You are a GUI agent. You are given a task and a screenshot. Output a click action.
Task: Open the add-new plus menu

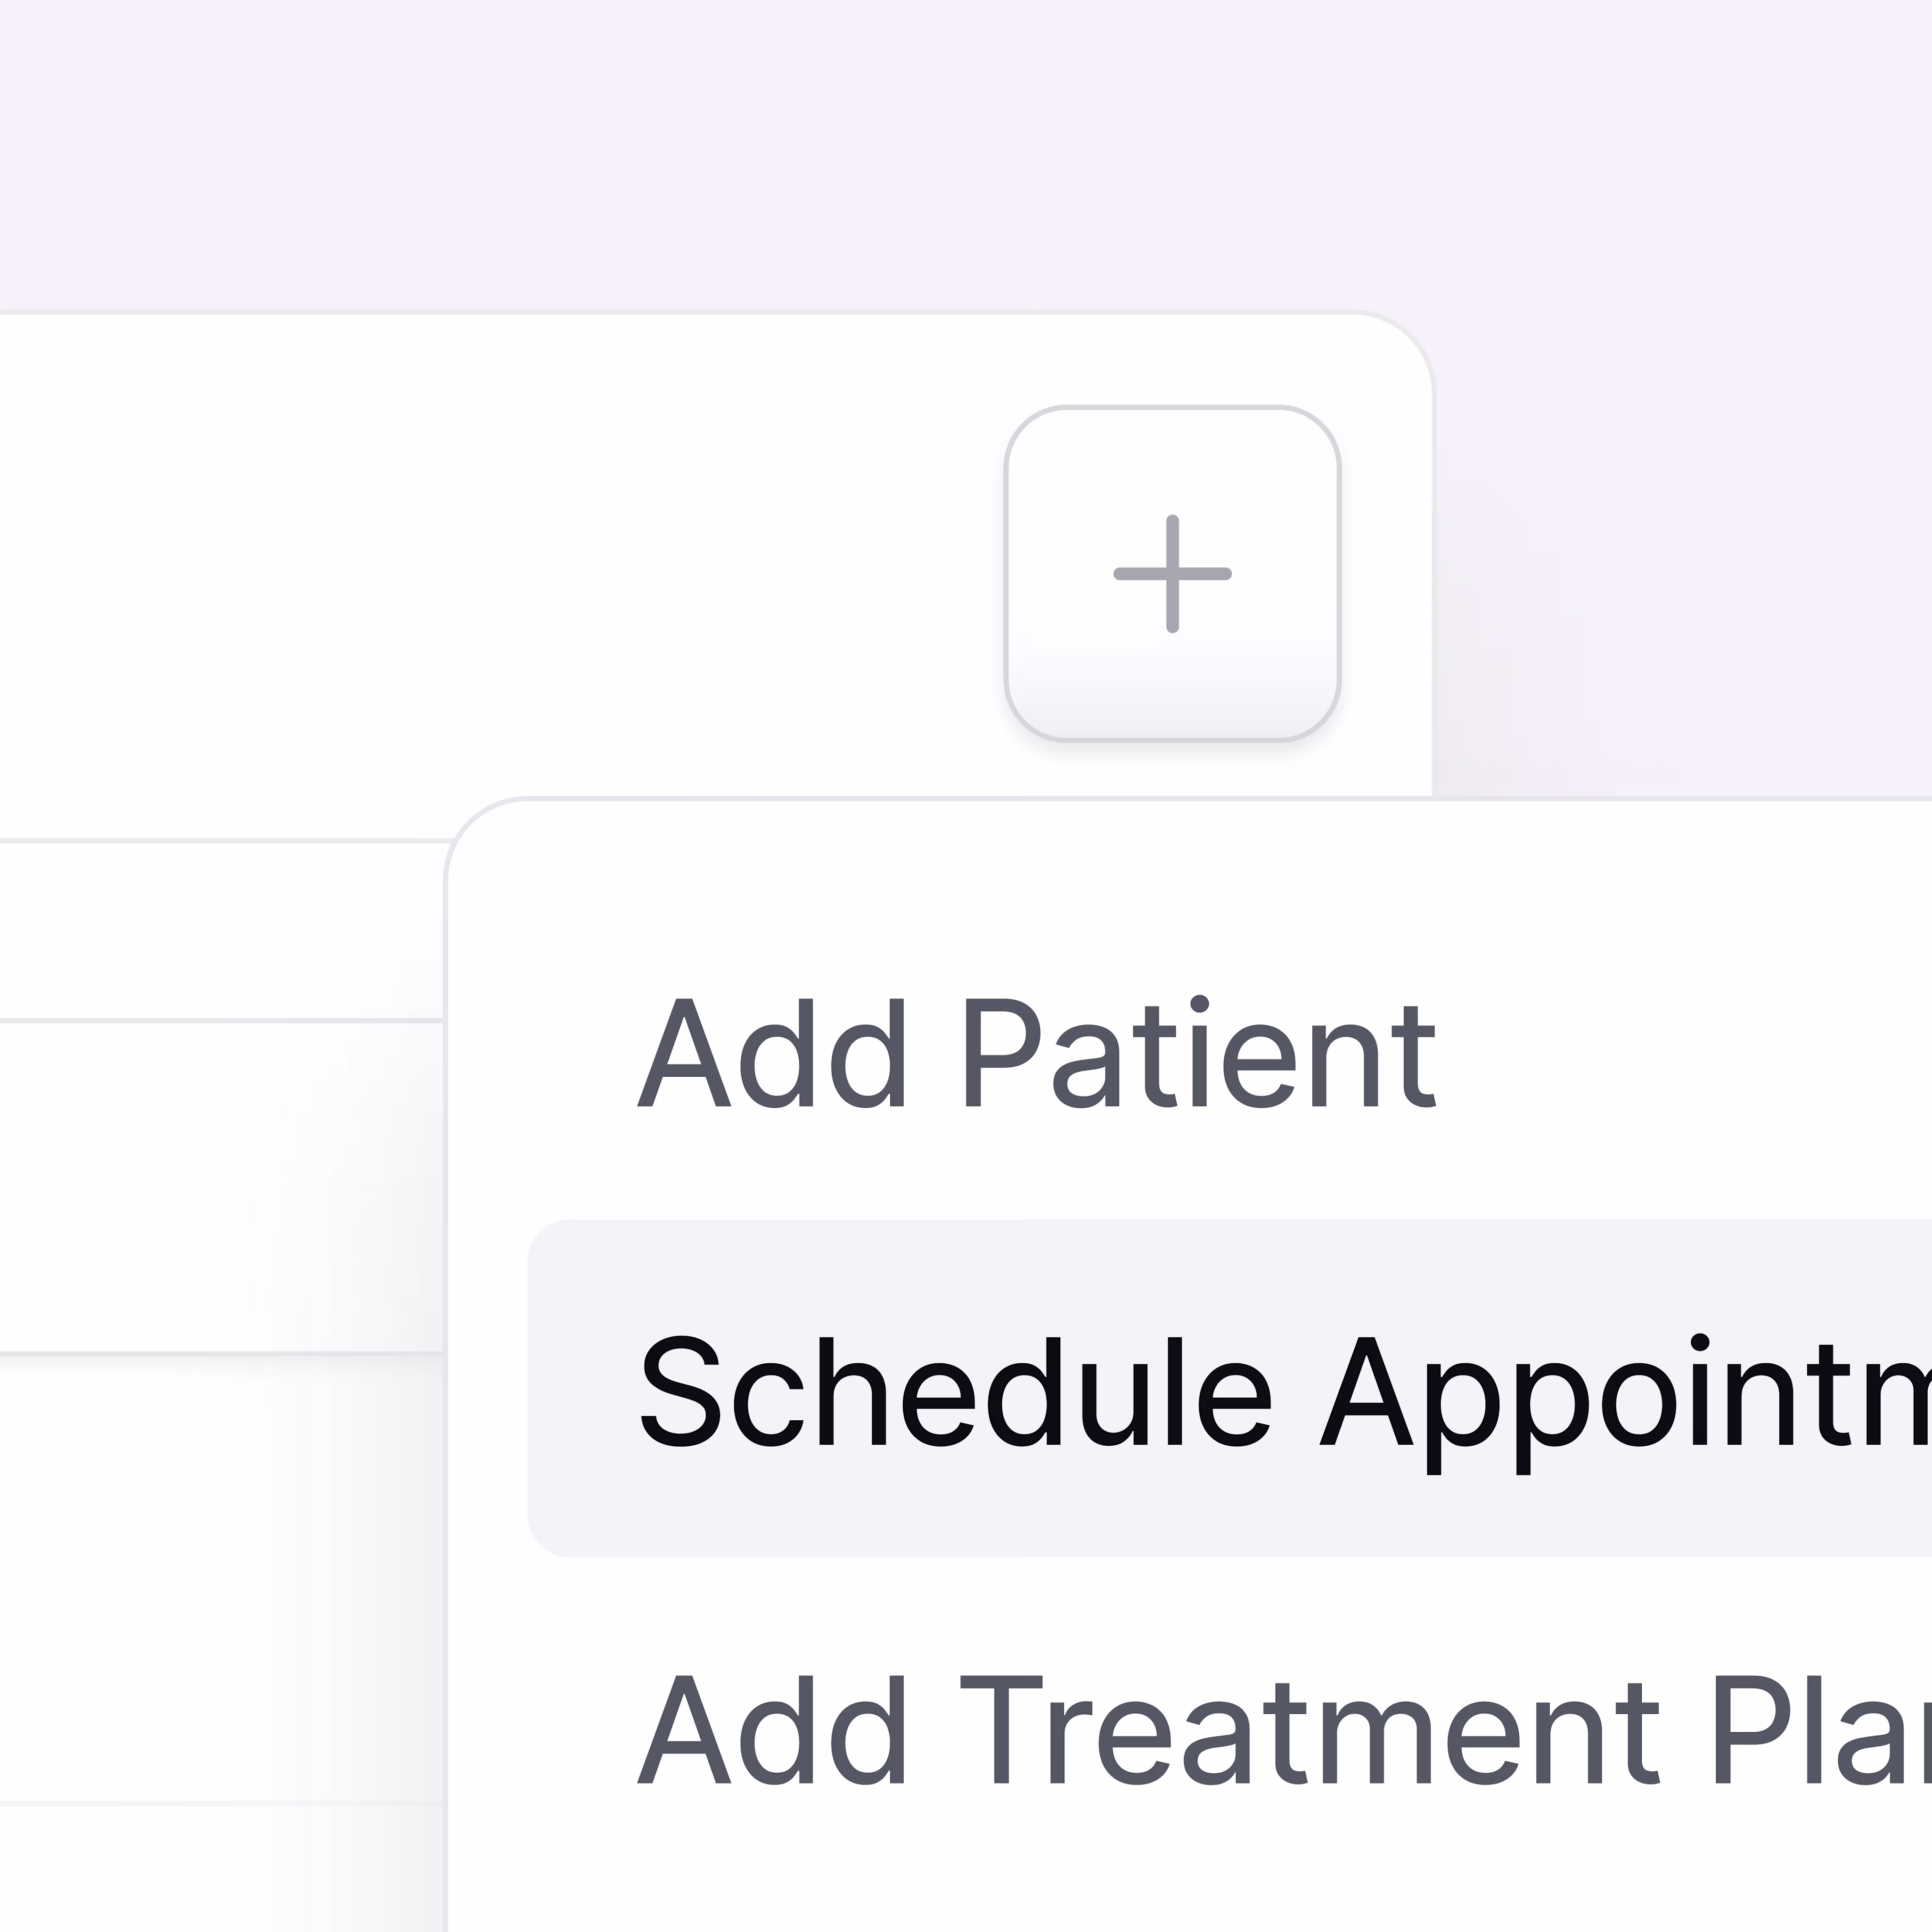pyautogui.click(x=1172, y=574)
